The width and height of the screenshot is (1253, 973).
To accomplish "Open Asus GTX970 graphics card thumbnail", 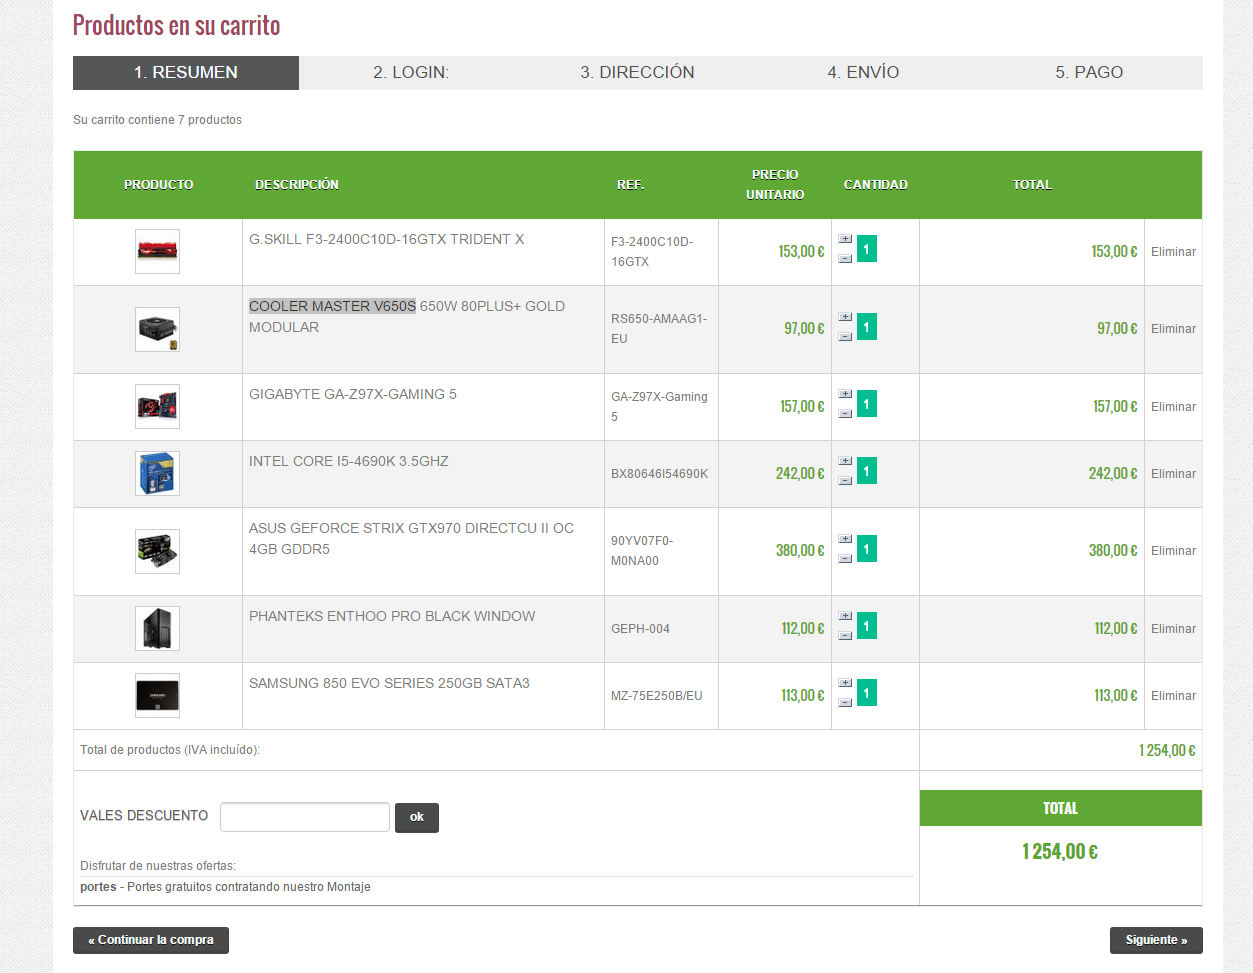I will click(157, 551).
